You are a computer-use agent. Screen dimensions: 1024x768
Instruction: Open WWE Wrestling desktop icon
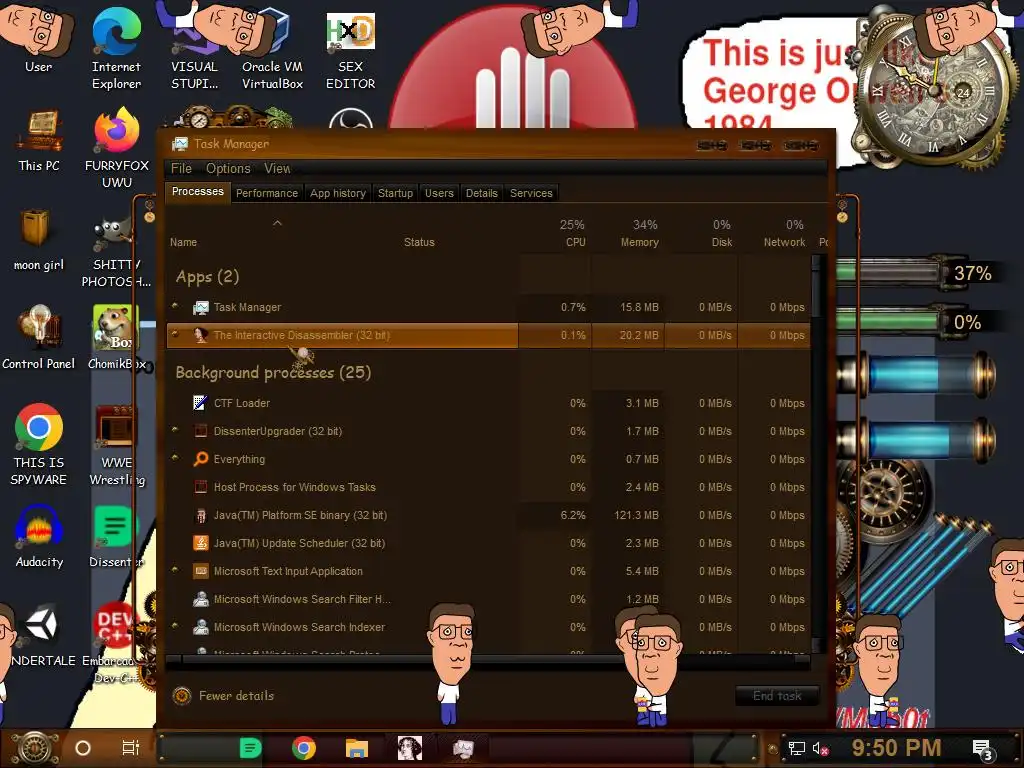click(117, 445)
